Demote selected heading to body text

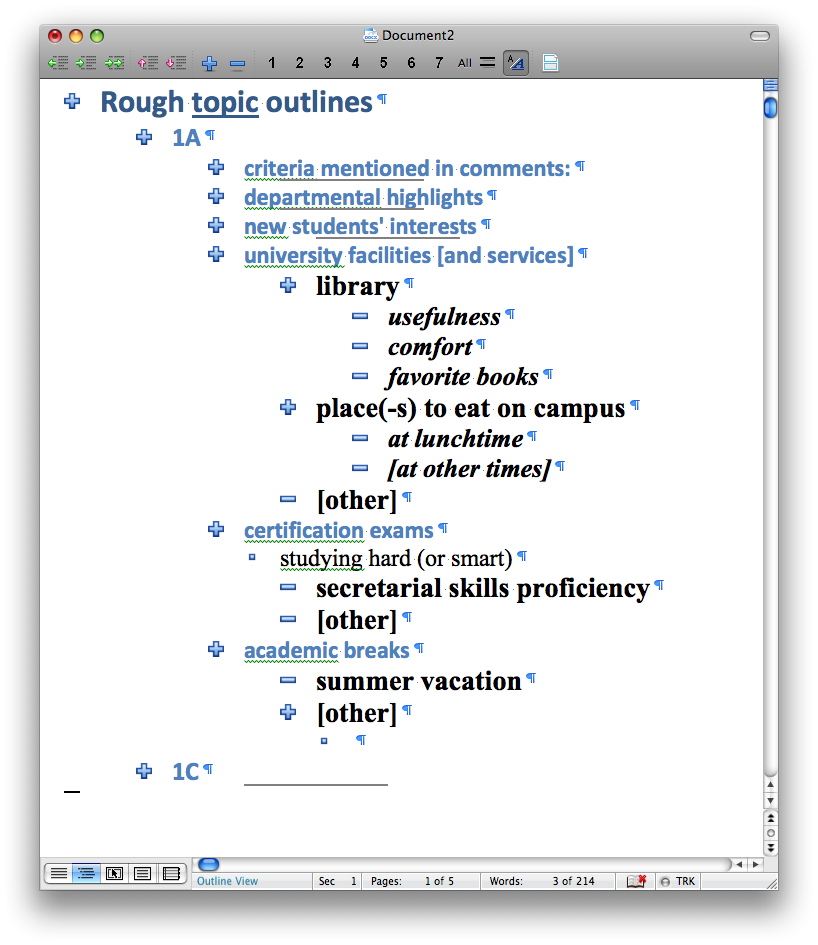tap(114, 62)
